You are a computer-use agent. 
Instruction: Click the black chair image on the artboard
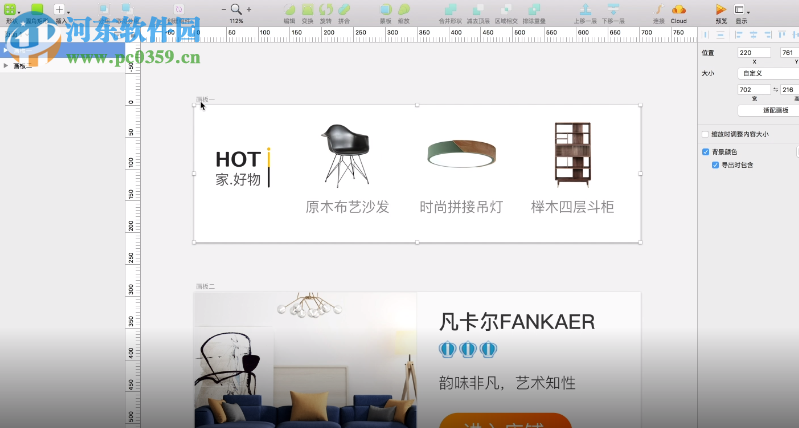346,154
